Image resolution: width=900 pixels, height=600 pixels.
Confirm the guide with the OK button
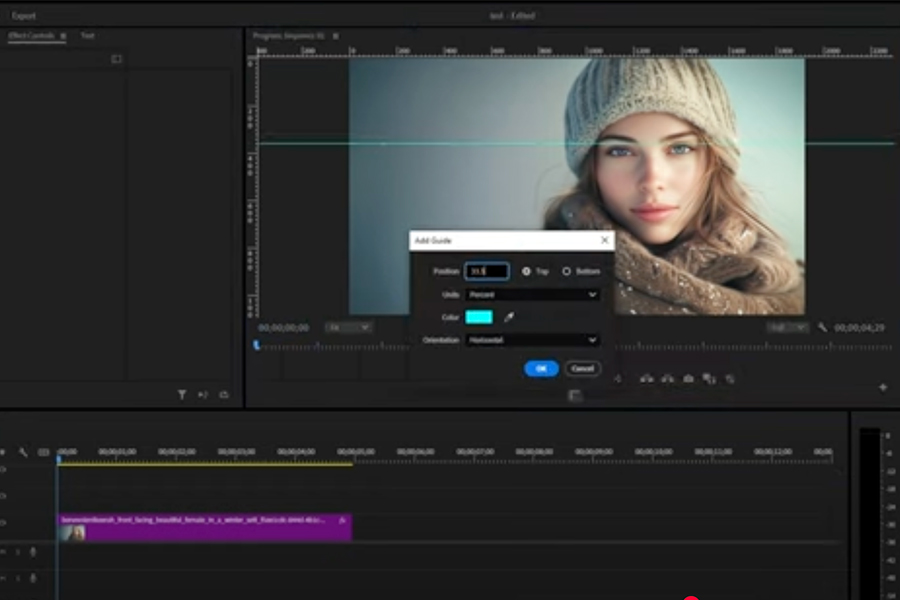(541, 369)
